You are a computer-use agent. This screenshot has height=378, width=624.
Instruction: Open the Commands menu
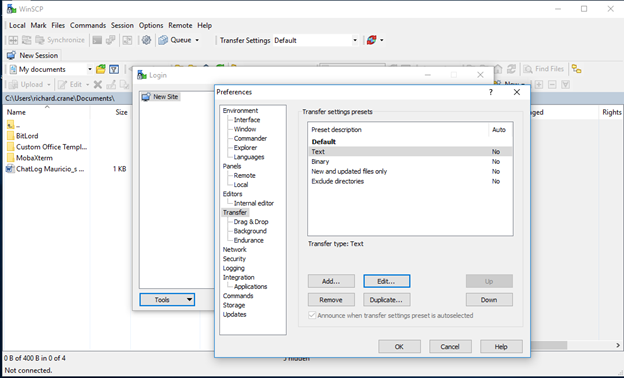click(88, 25)
